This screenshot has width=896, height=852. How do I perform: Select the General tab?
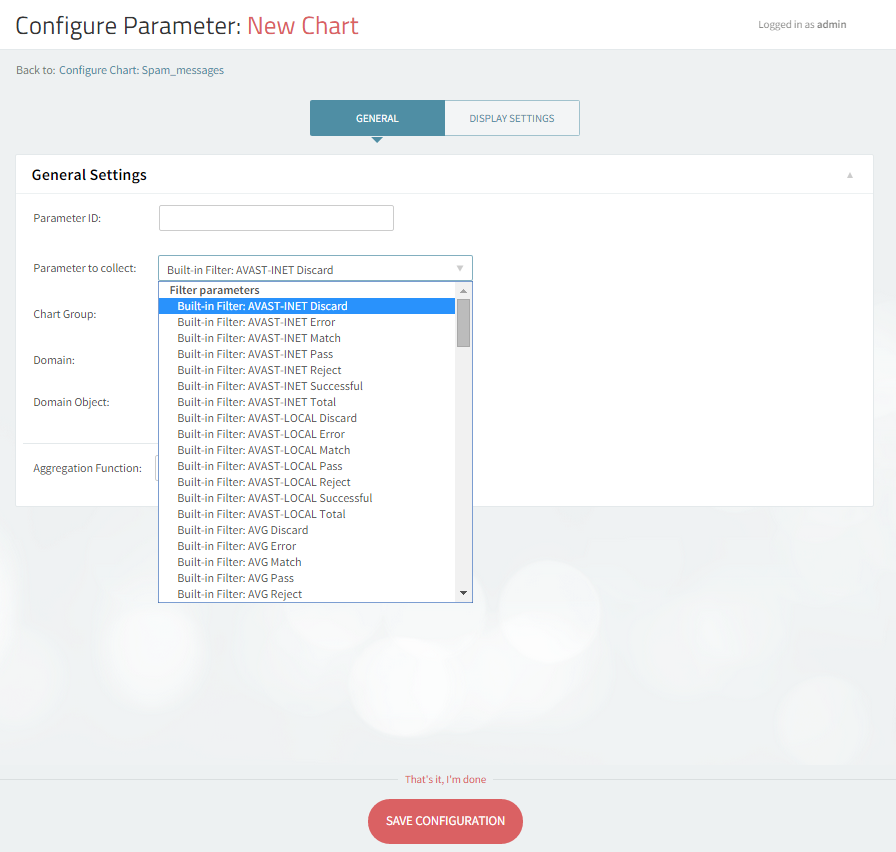pyautogui.click(x=377, y=118)
